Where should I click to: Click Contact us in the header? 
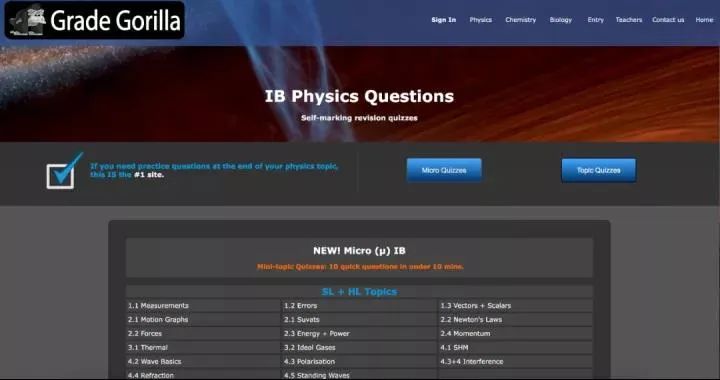tap(668, 20)
